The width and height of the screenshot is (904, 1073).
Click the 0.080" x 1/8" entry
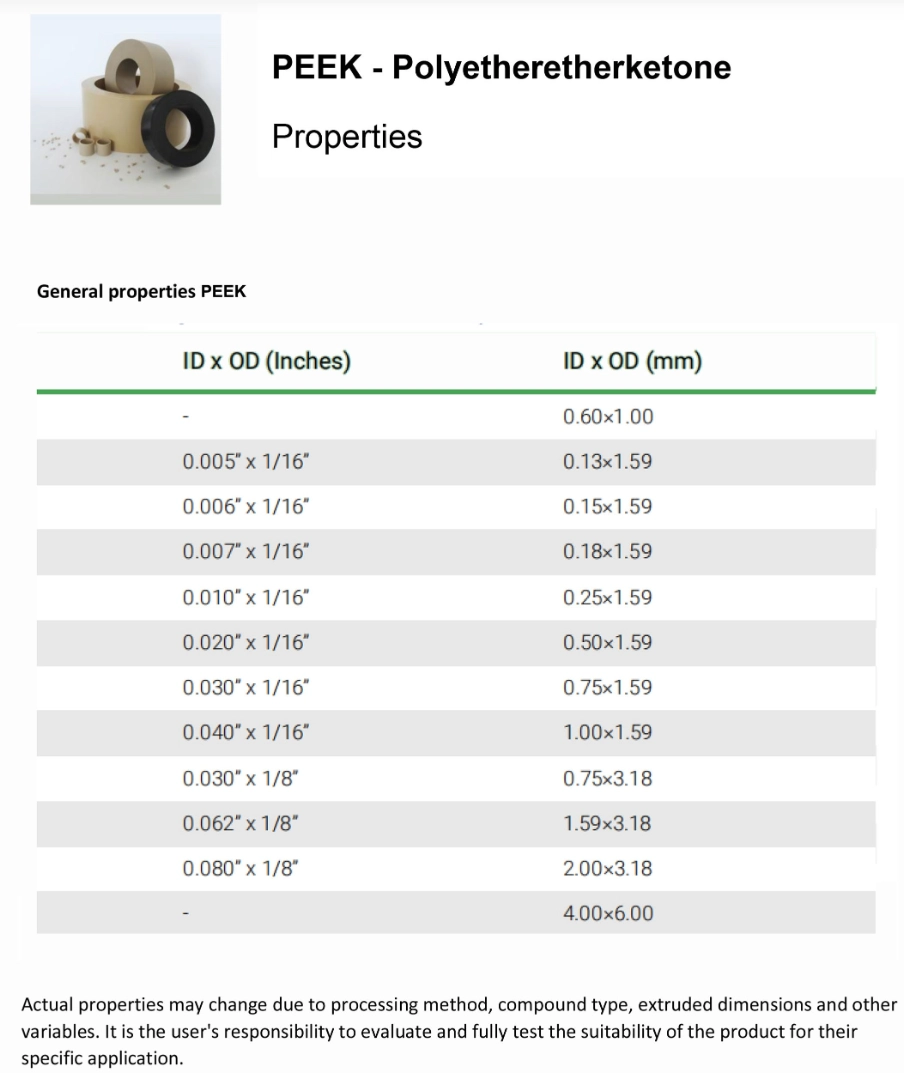click(240, 868)
